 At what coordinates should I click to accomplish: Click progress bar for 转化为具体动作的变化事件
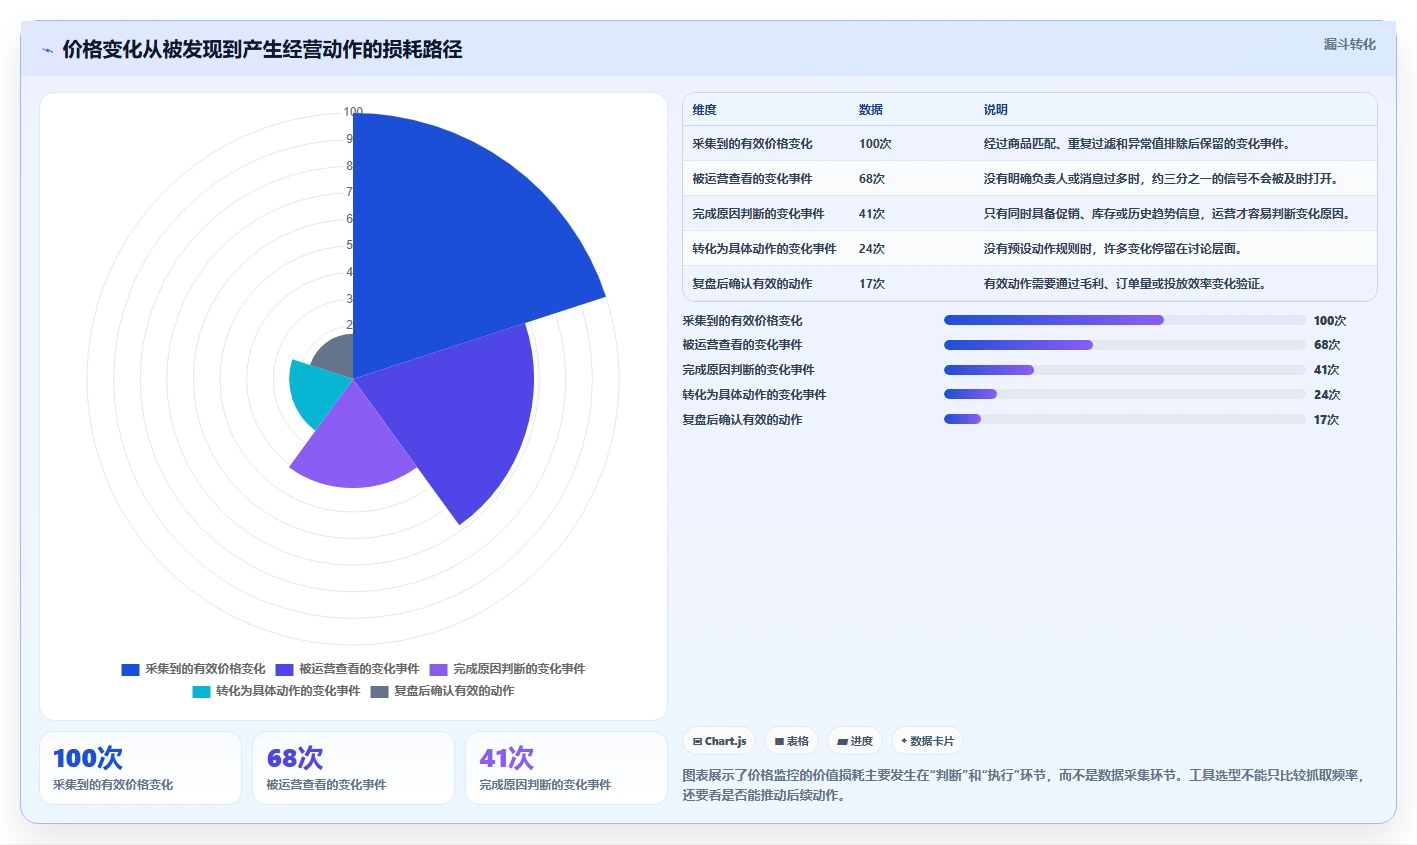[1125, 395]
